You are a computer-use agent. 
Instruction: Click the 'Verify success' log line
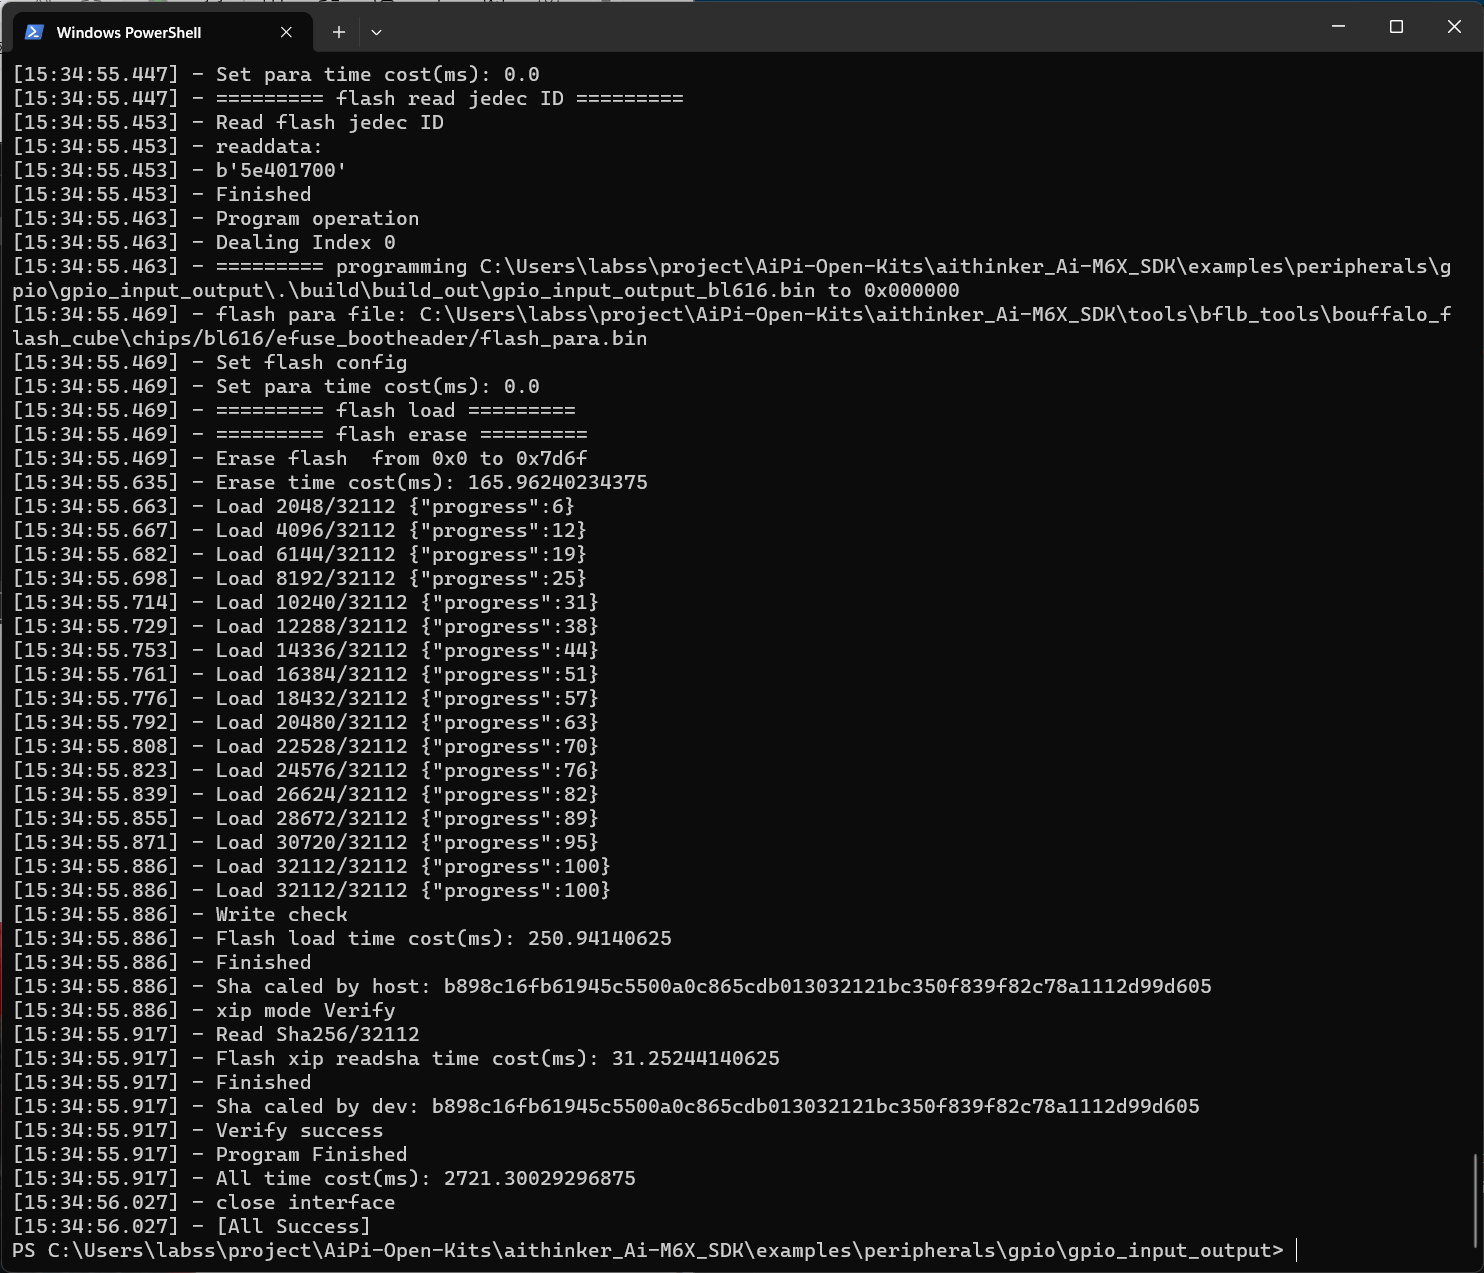pos(197,1130)
